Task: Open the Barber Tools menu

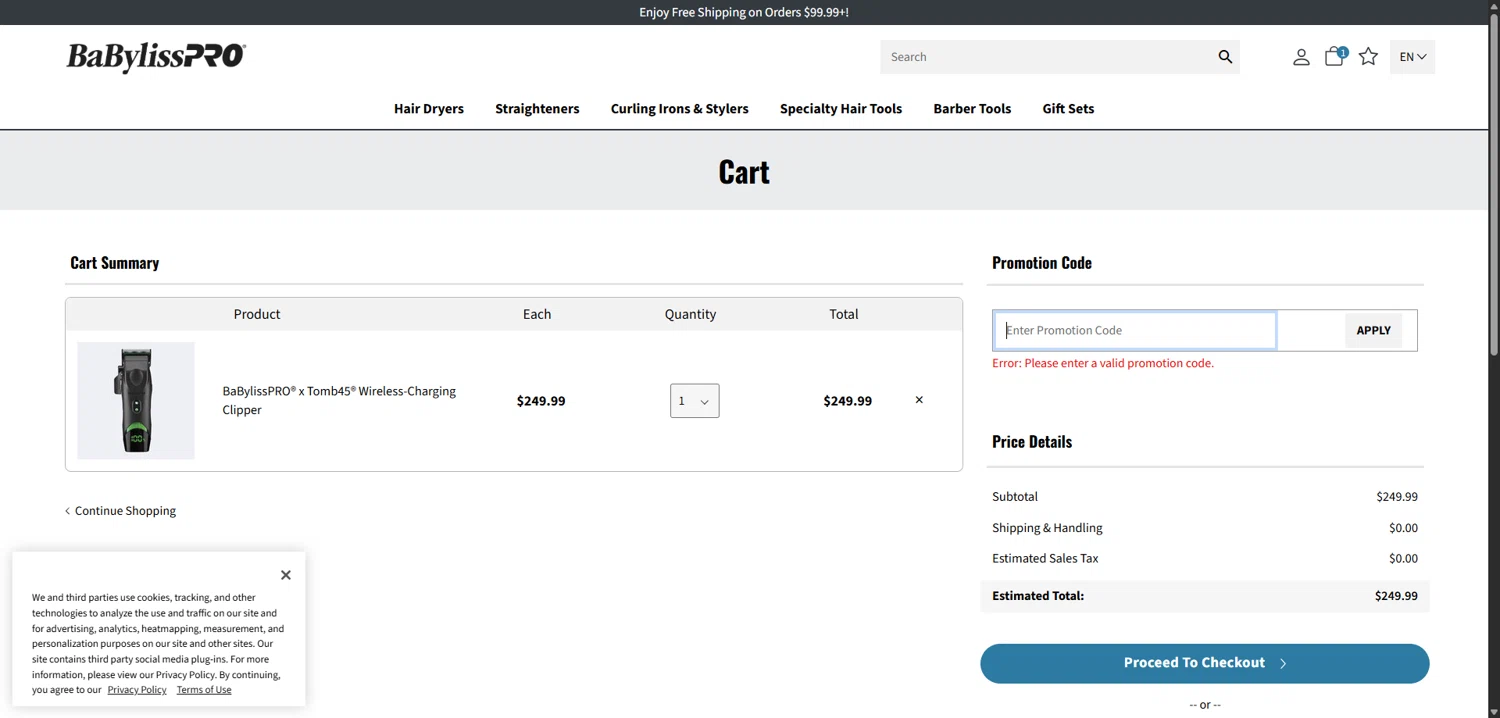Action: (x=972, y=109)
